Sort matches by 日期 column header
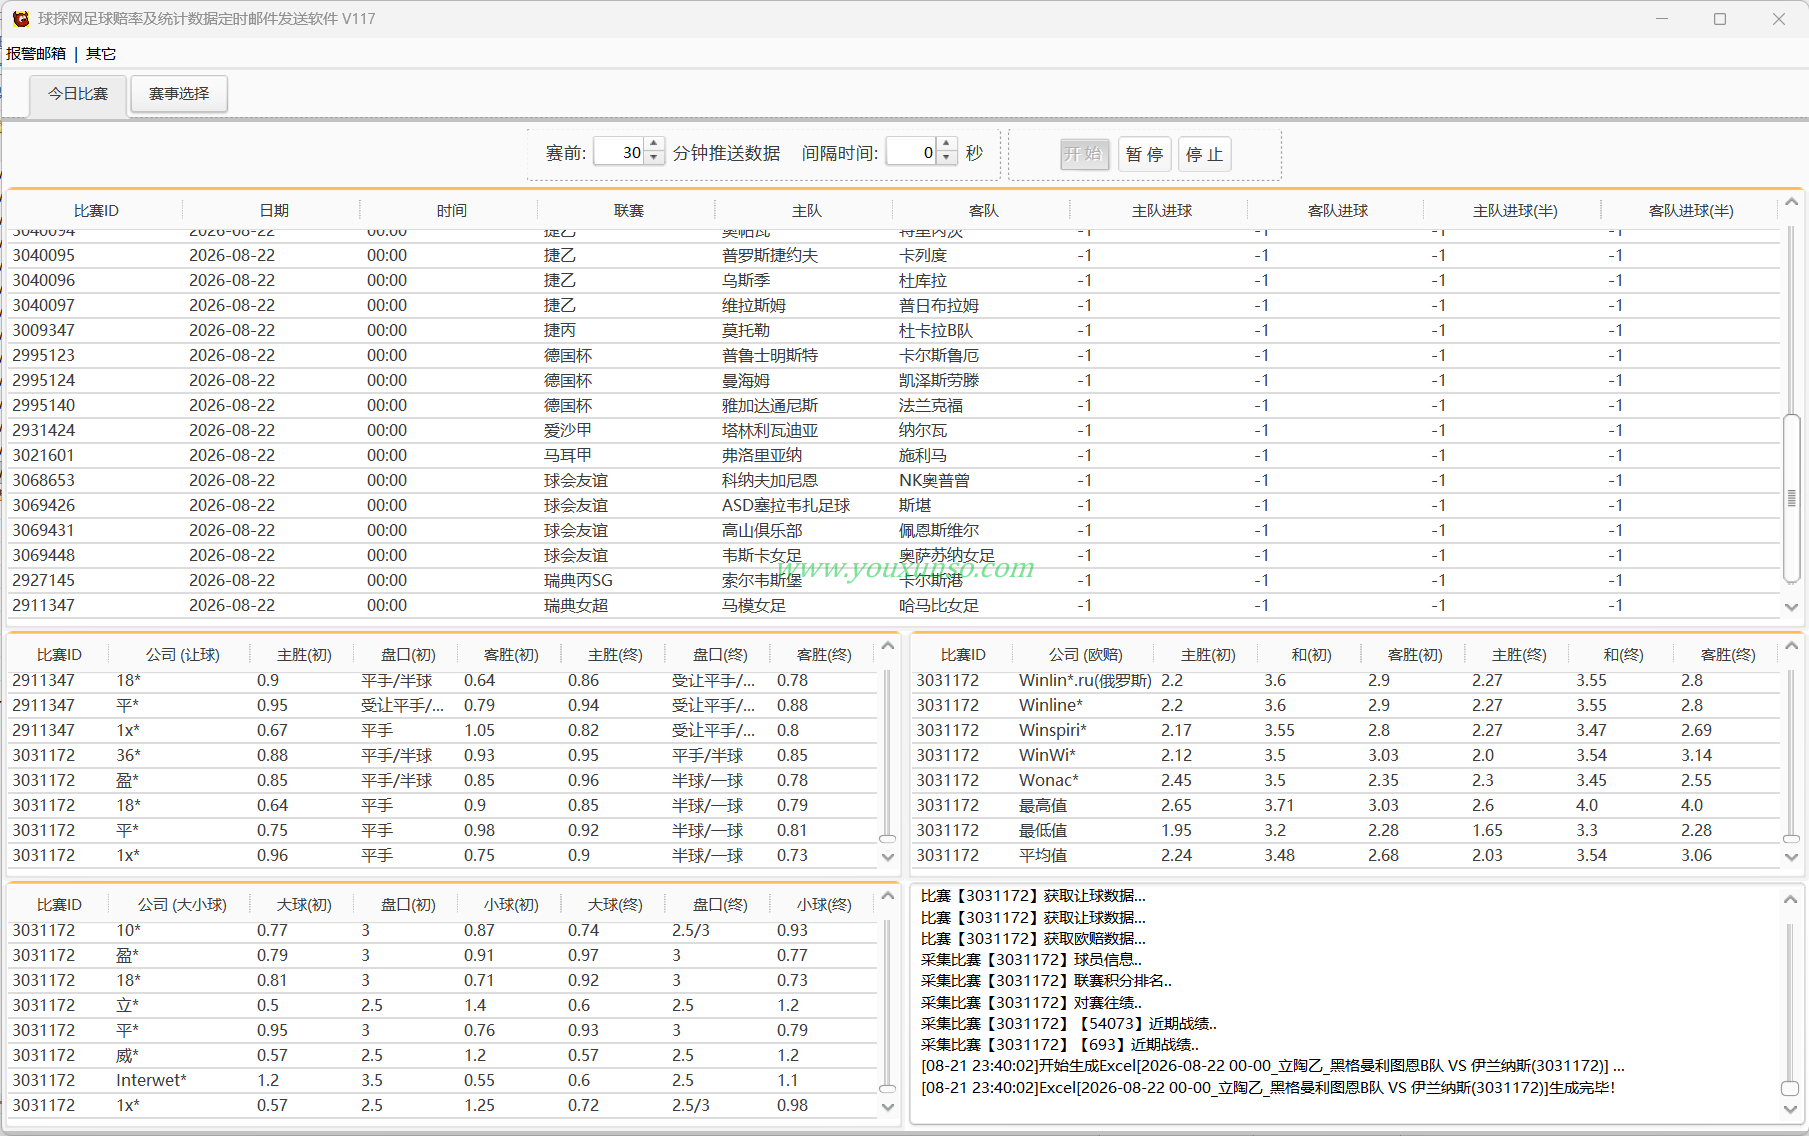 pyautogui.click(x=273, y=211)
